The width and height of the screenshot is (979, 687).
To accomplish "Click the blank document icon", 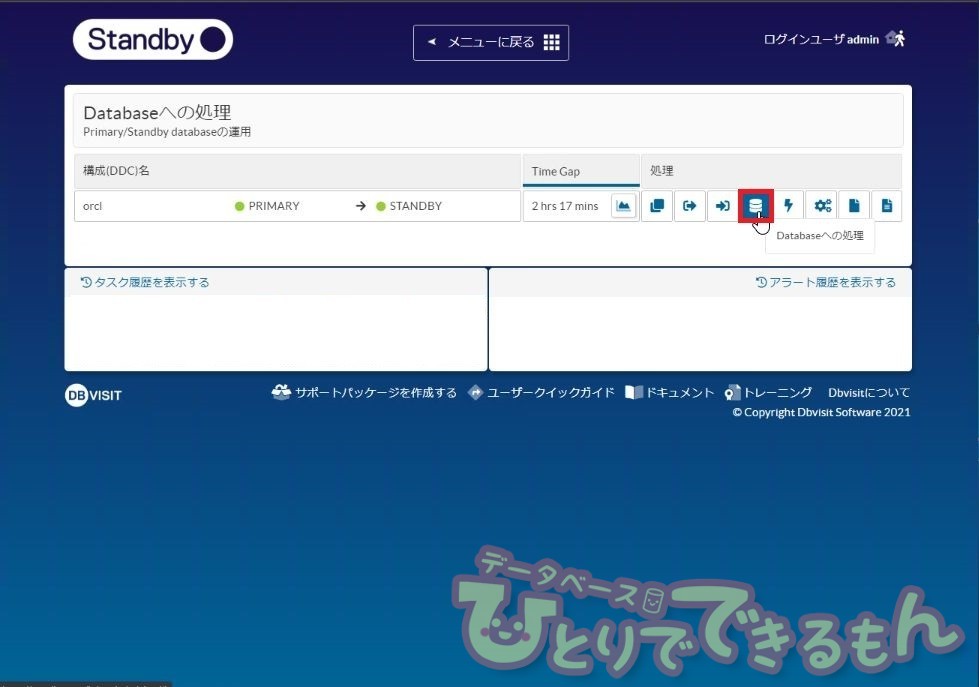I will point(853,206).
